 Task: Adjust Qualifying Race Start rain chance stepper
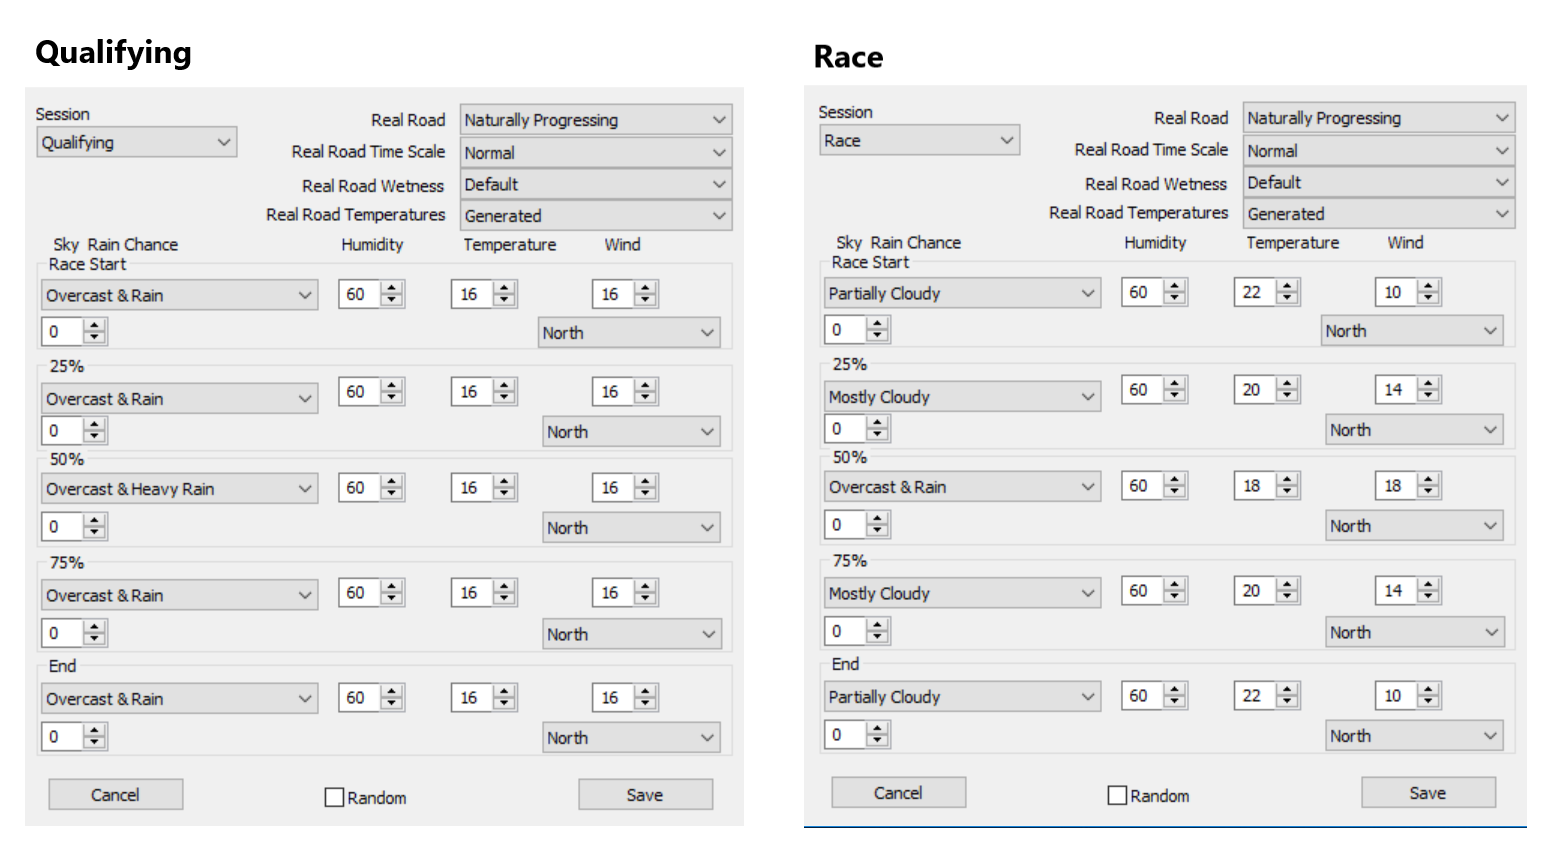tap(95, 331)
